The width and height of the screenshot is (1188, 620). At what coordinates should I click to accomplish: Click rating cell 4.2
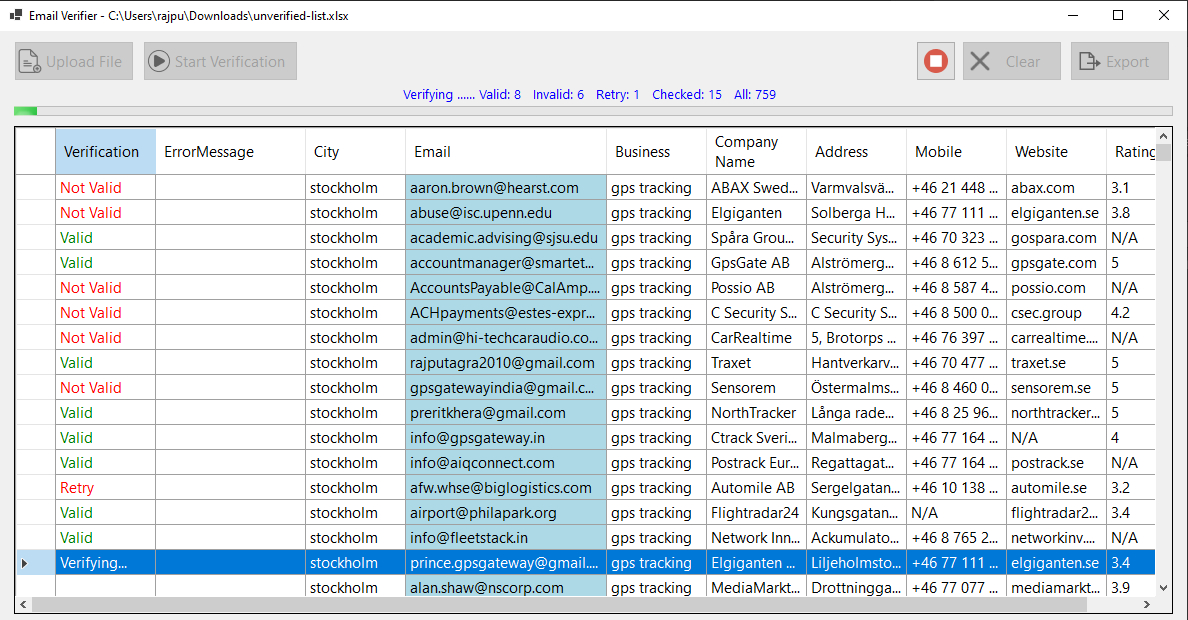click(x=1131, y=313)
